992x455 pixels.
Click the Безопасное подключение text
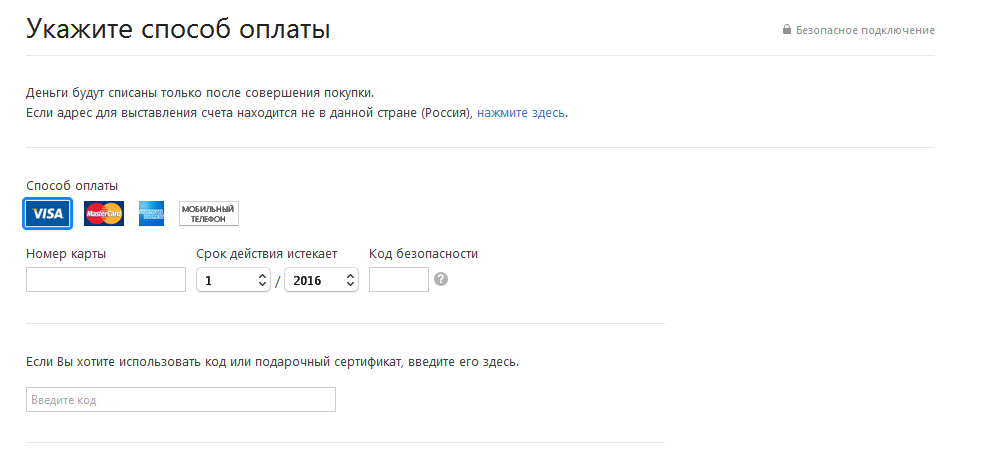click(x=865, y=30)
